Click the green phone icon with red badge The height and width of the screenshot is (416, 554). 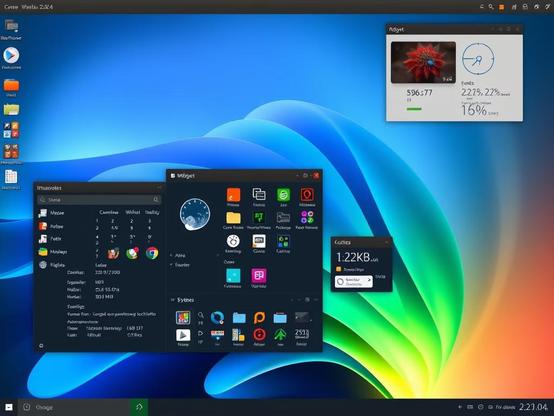click(132, 253)
